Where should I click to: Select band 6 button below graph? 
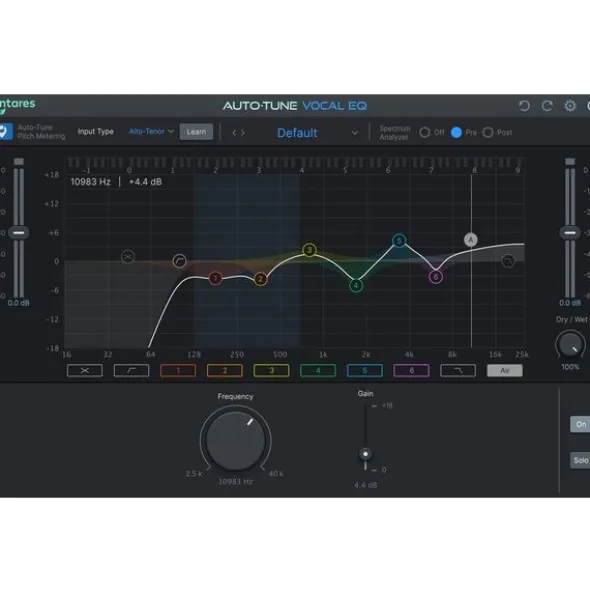pos(411,371)
